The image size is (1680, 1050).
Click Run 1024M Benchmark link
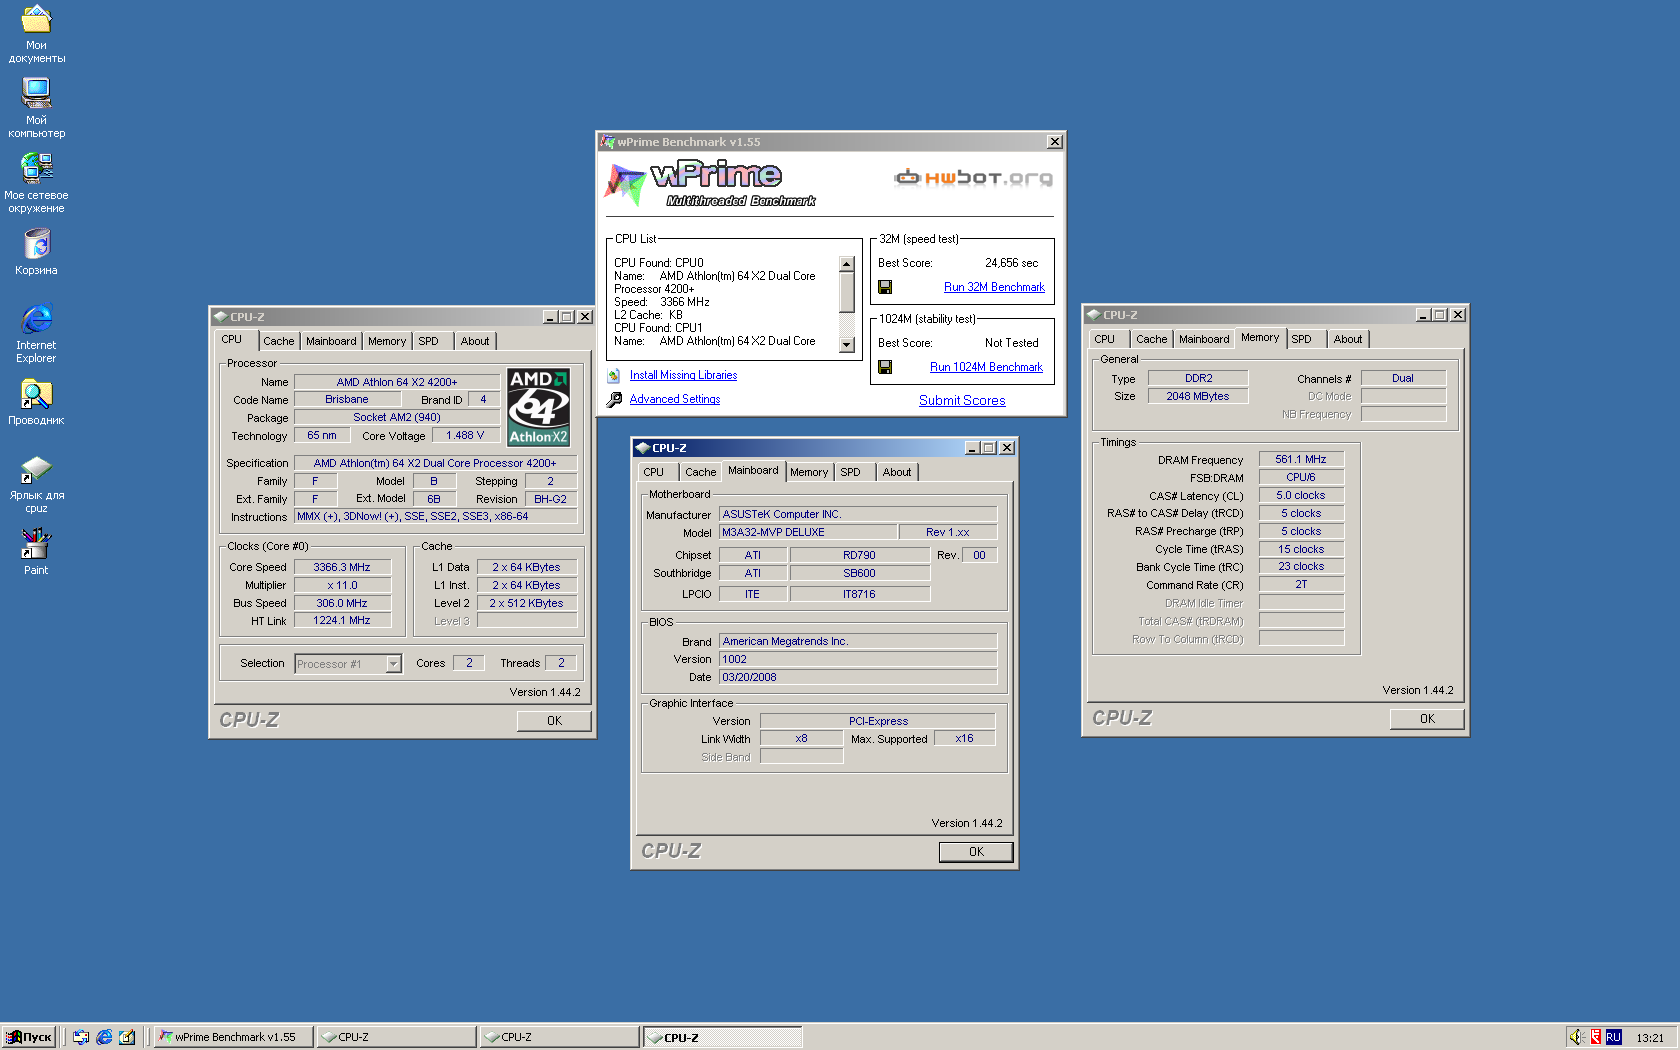[x=986, y=367]
